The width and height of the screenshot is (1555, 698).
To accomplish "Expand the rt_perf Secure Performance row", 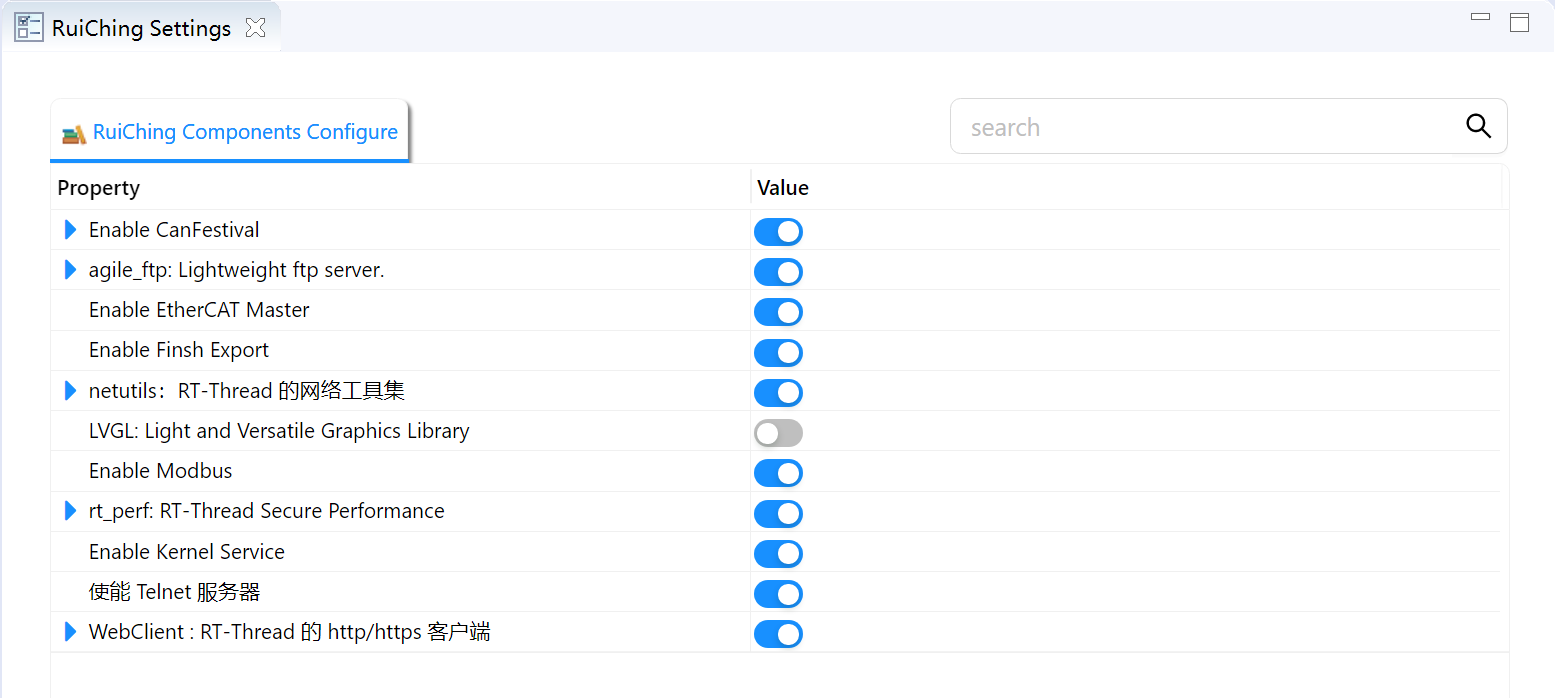I will 70,511.
